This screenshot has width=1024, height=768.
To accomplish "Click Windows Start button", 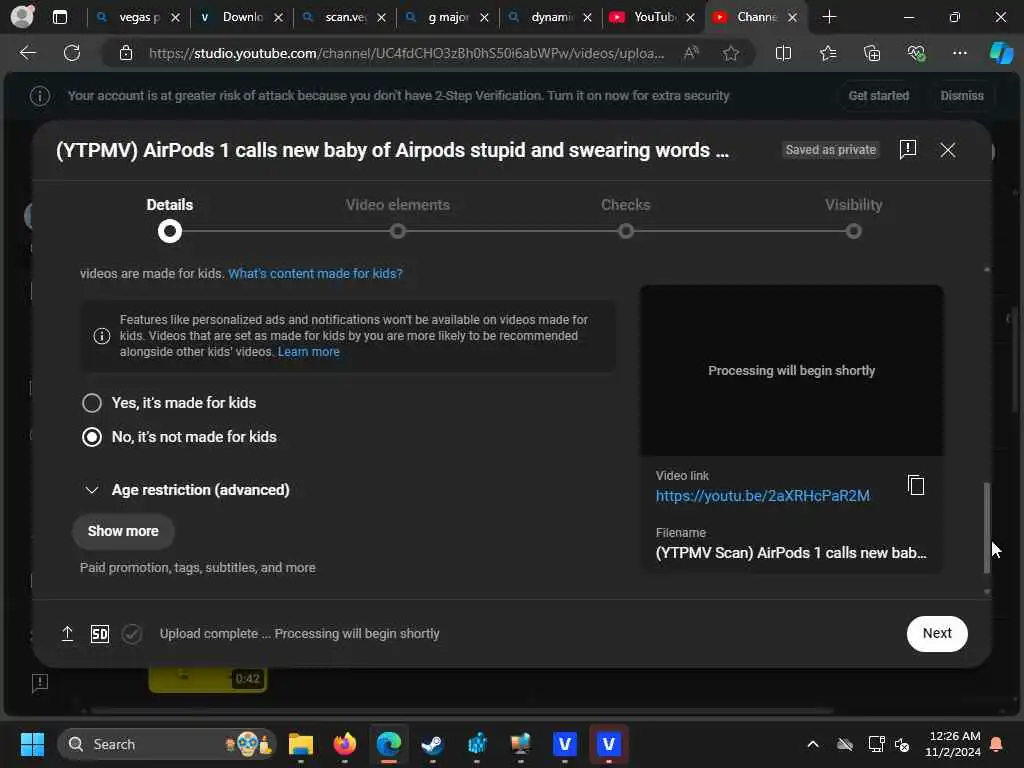I will [x=32, y=744].
